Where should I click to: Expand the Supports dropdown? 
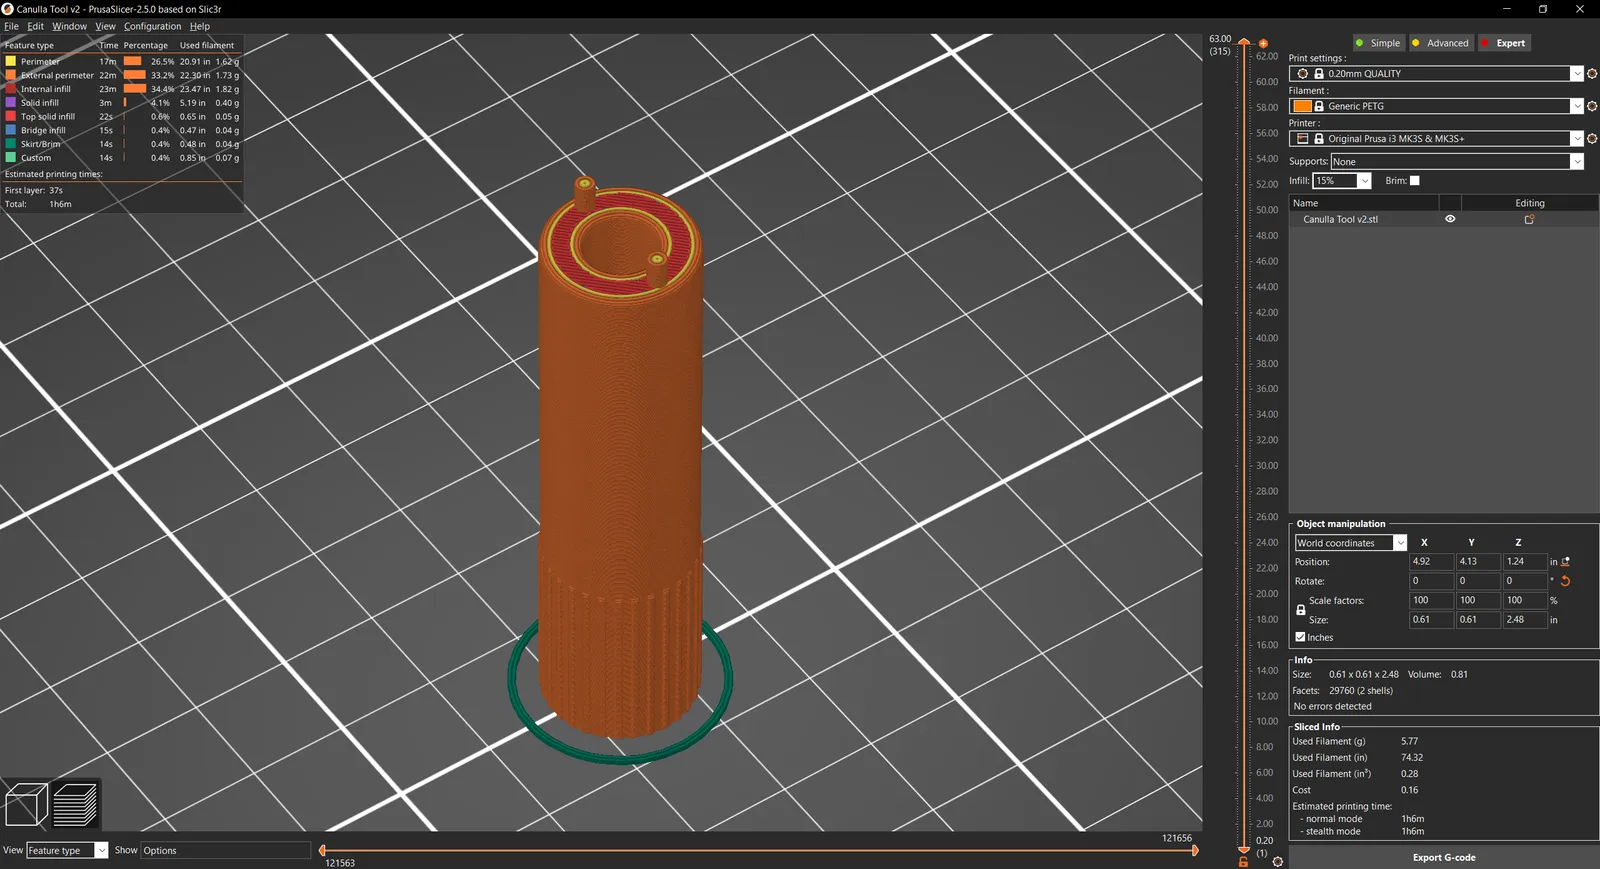pyautogui.click(x=1577, y=162)
